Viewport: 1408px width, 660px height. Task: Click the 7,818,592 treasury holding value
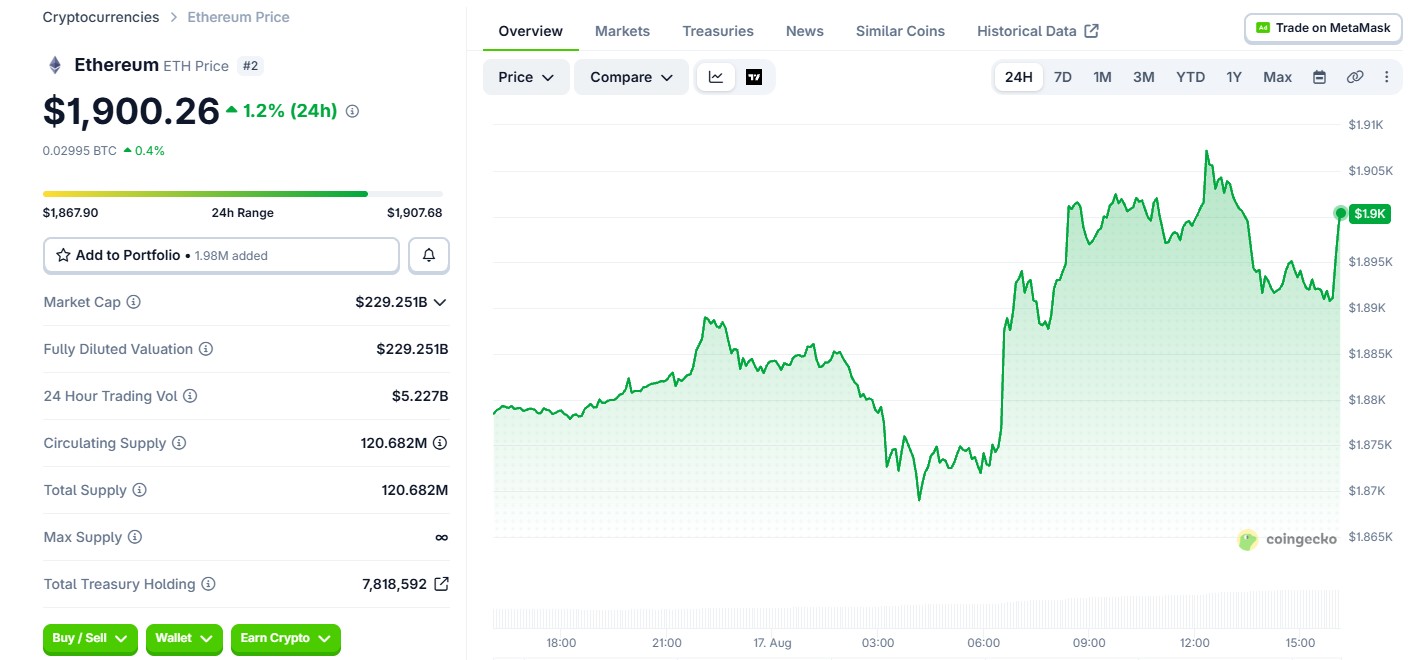(394, 584)
